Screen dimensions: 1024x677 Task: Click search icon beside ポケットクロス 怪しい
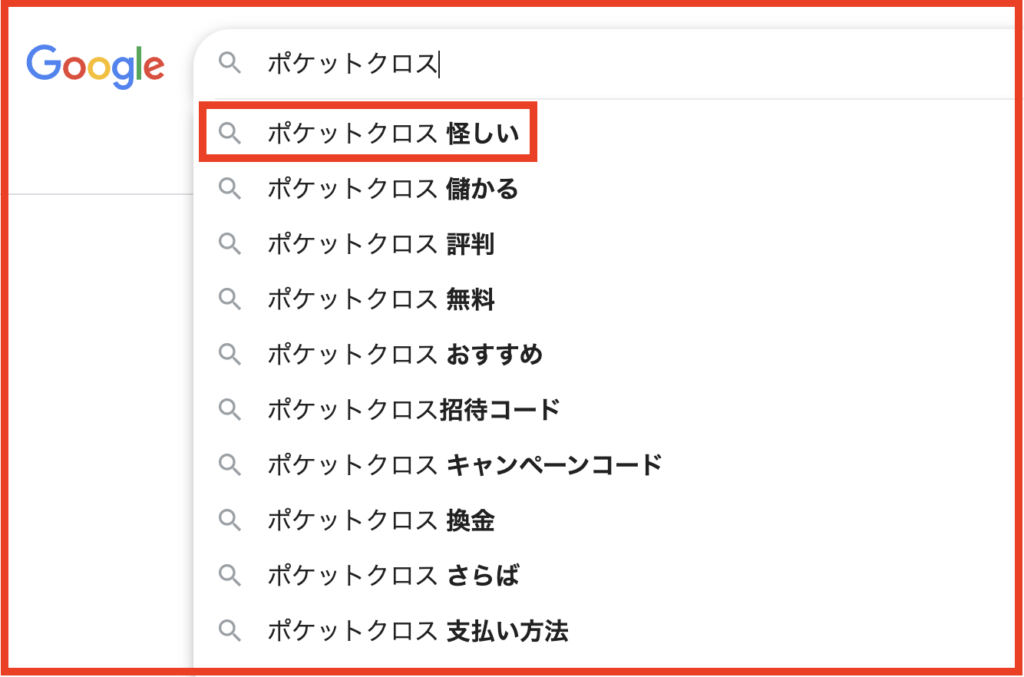(230, 133)
